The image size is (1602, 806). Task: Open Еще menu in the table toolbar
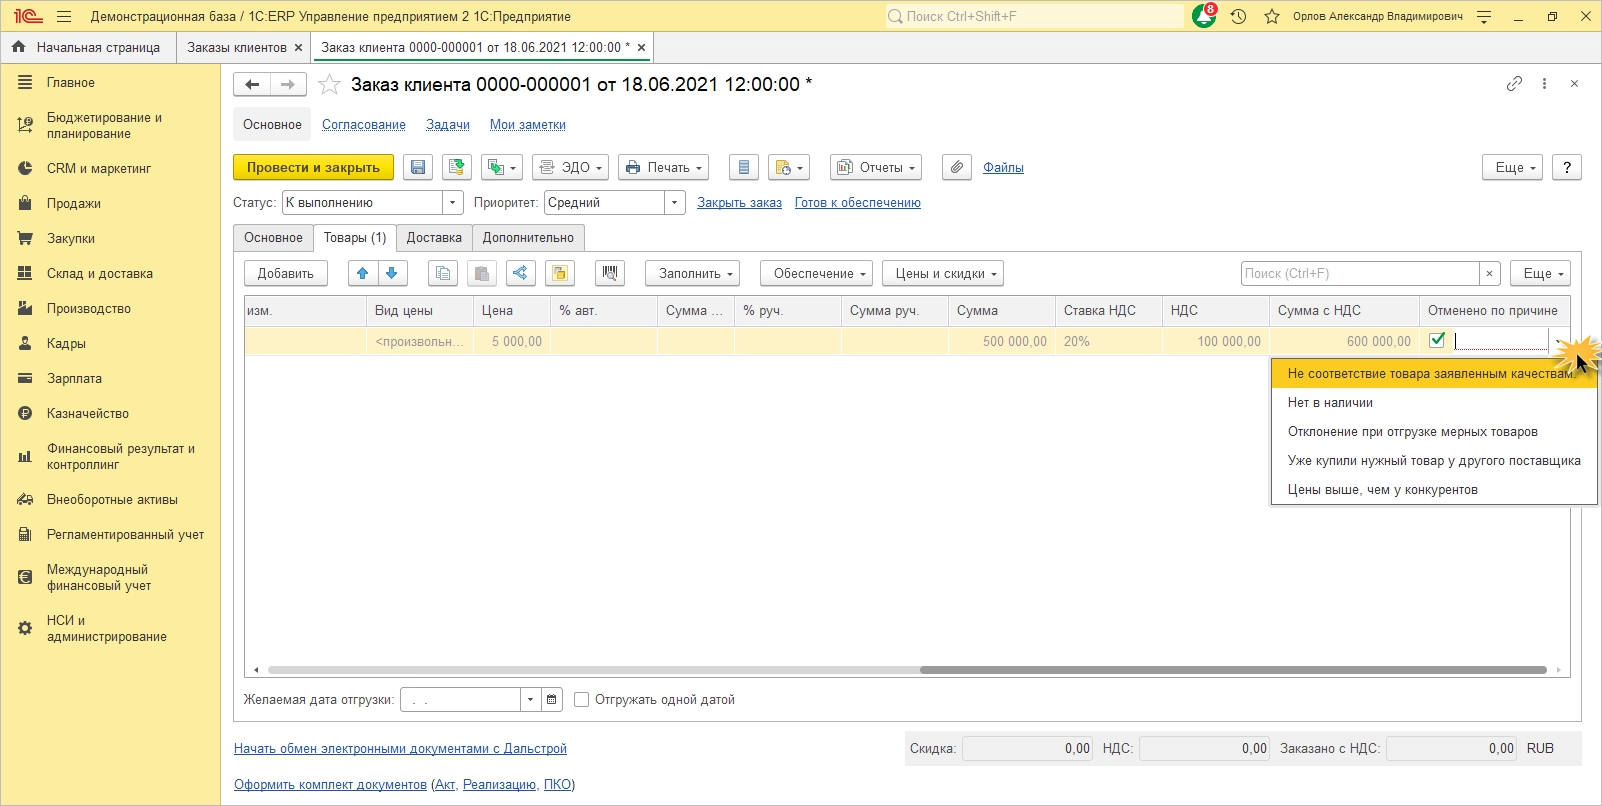click(1540, 273)
